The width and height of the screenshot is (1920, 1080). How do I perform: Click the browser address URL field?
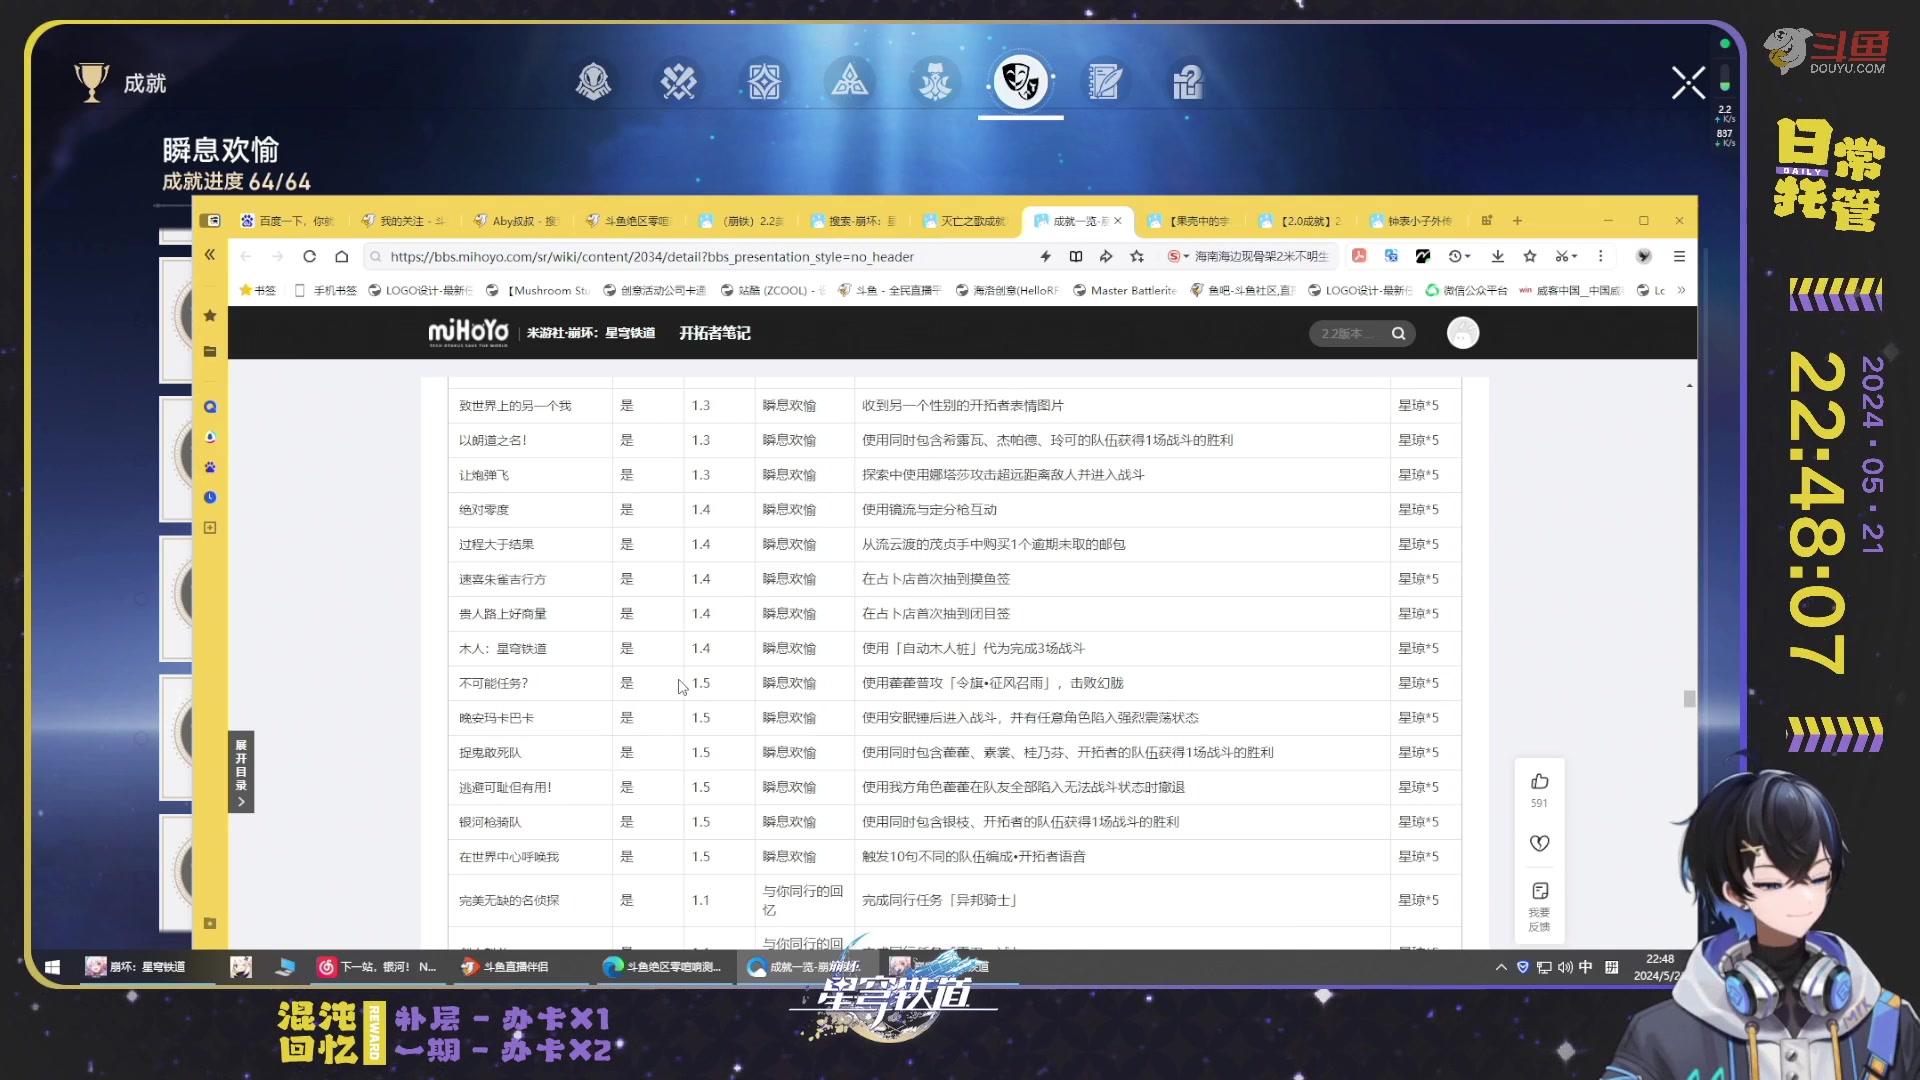[700, 257]
